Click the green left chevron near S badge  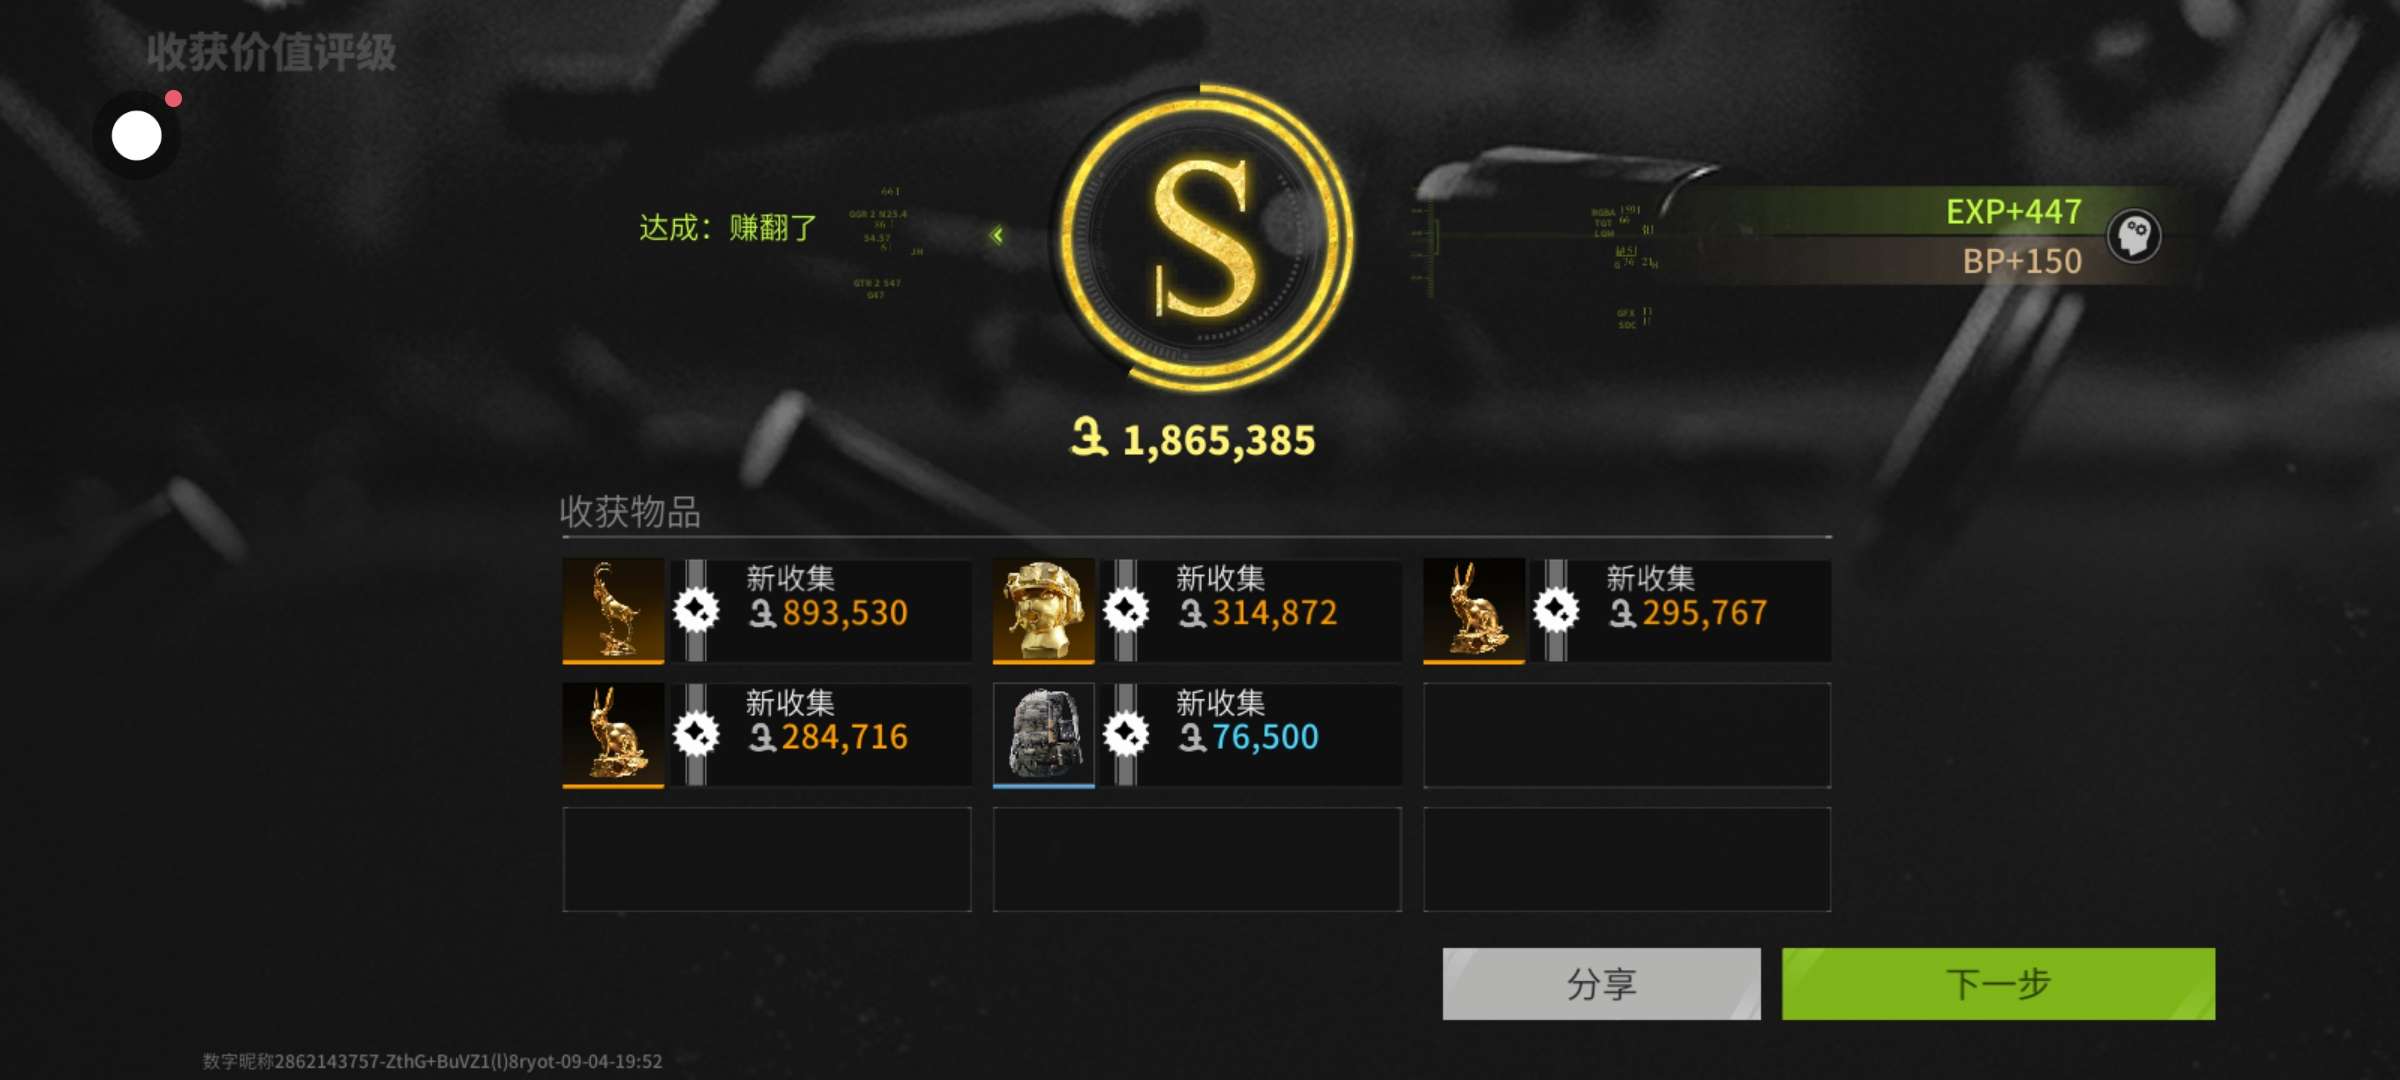[997, 235]
